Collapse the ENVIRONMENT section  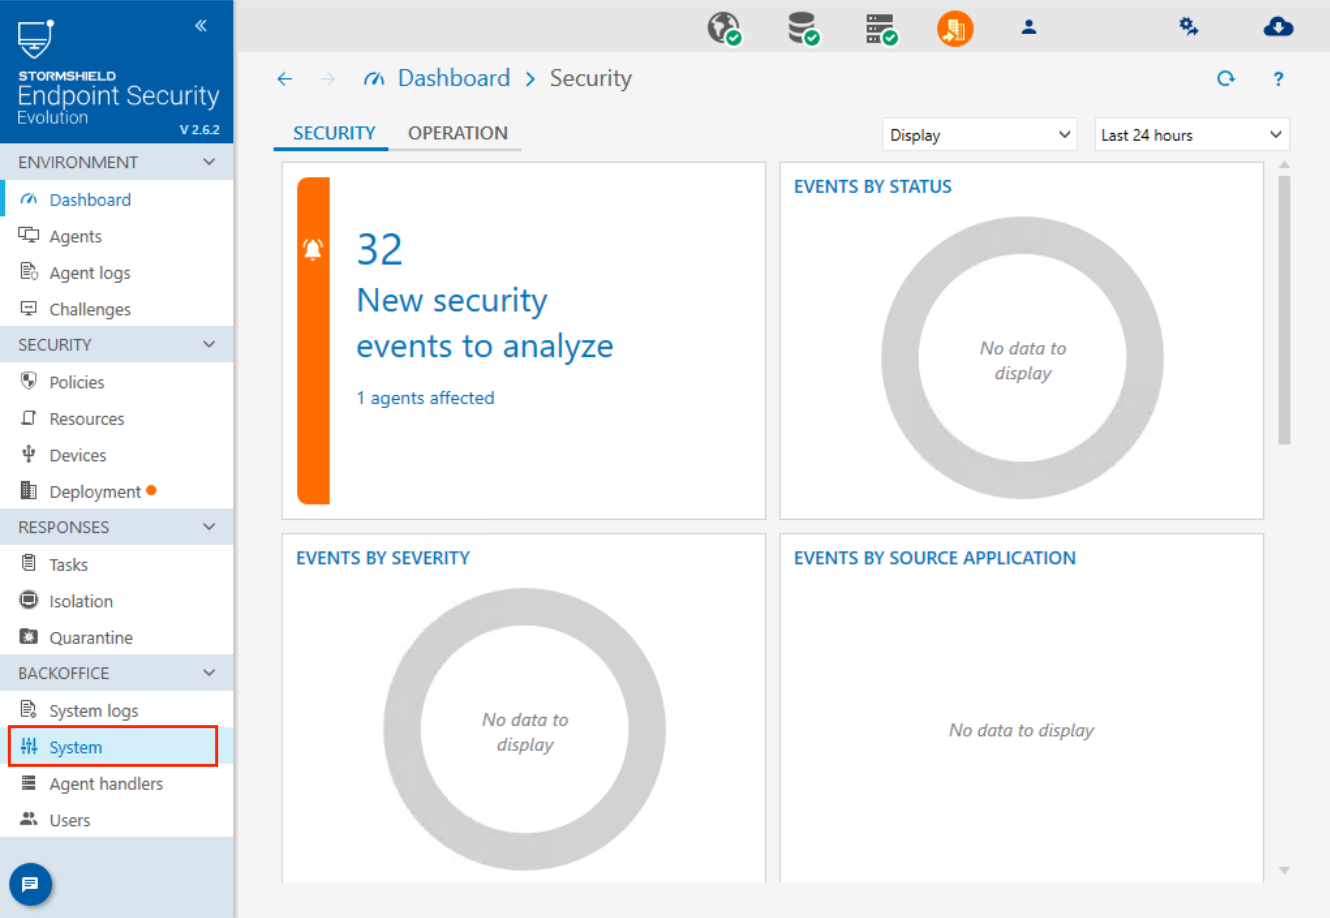209,162
